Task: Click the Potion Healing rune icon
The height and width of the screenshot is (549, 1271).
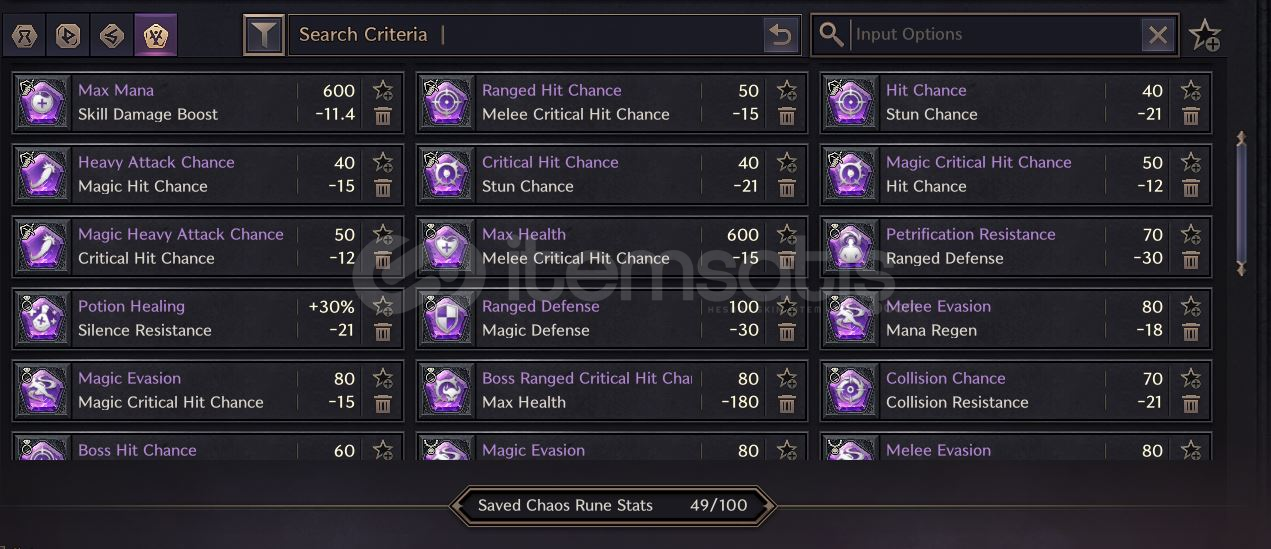Action: (44, 318)
